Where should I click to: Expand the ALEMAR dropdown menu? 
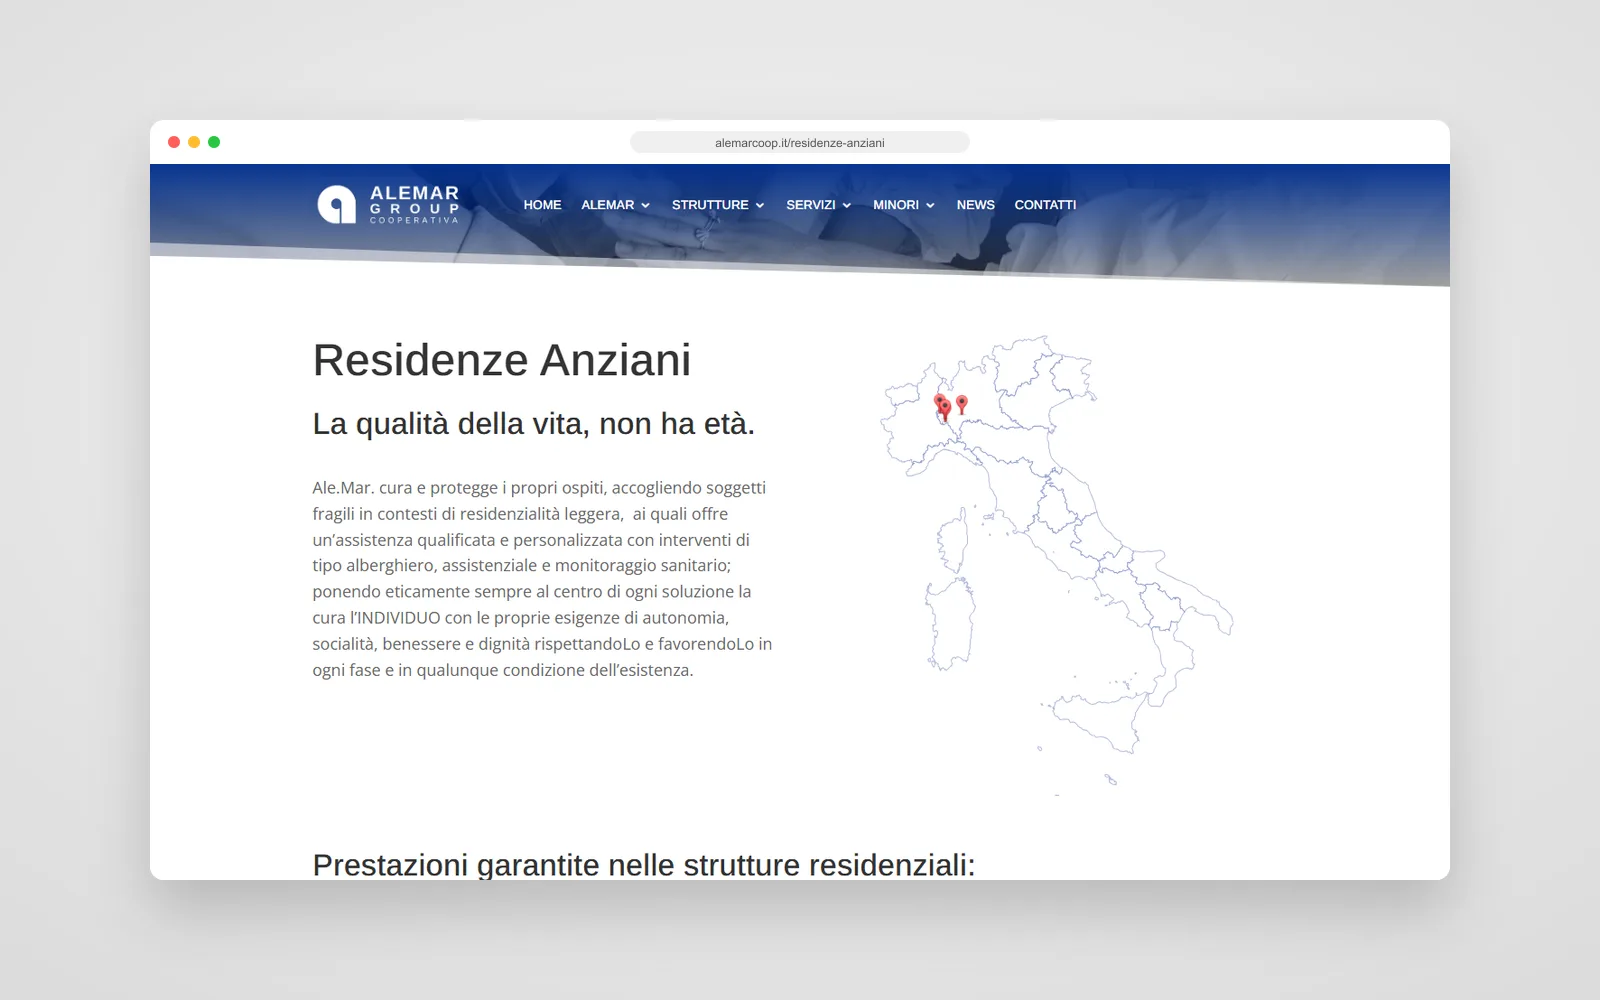tap(615, 205)
